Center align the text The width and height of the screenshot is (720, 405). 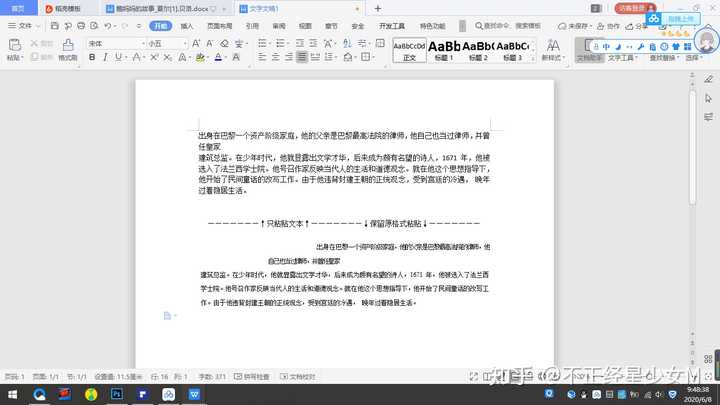point(276,57)
